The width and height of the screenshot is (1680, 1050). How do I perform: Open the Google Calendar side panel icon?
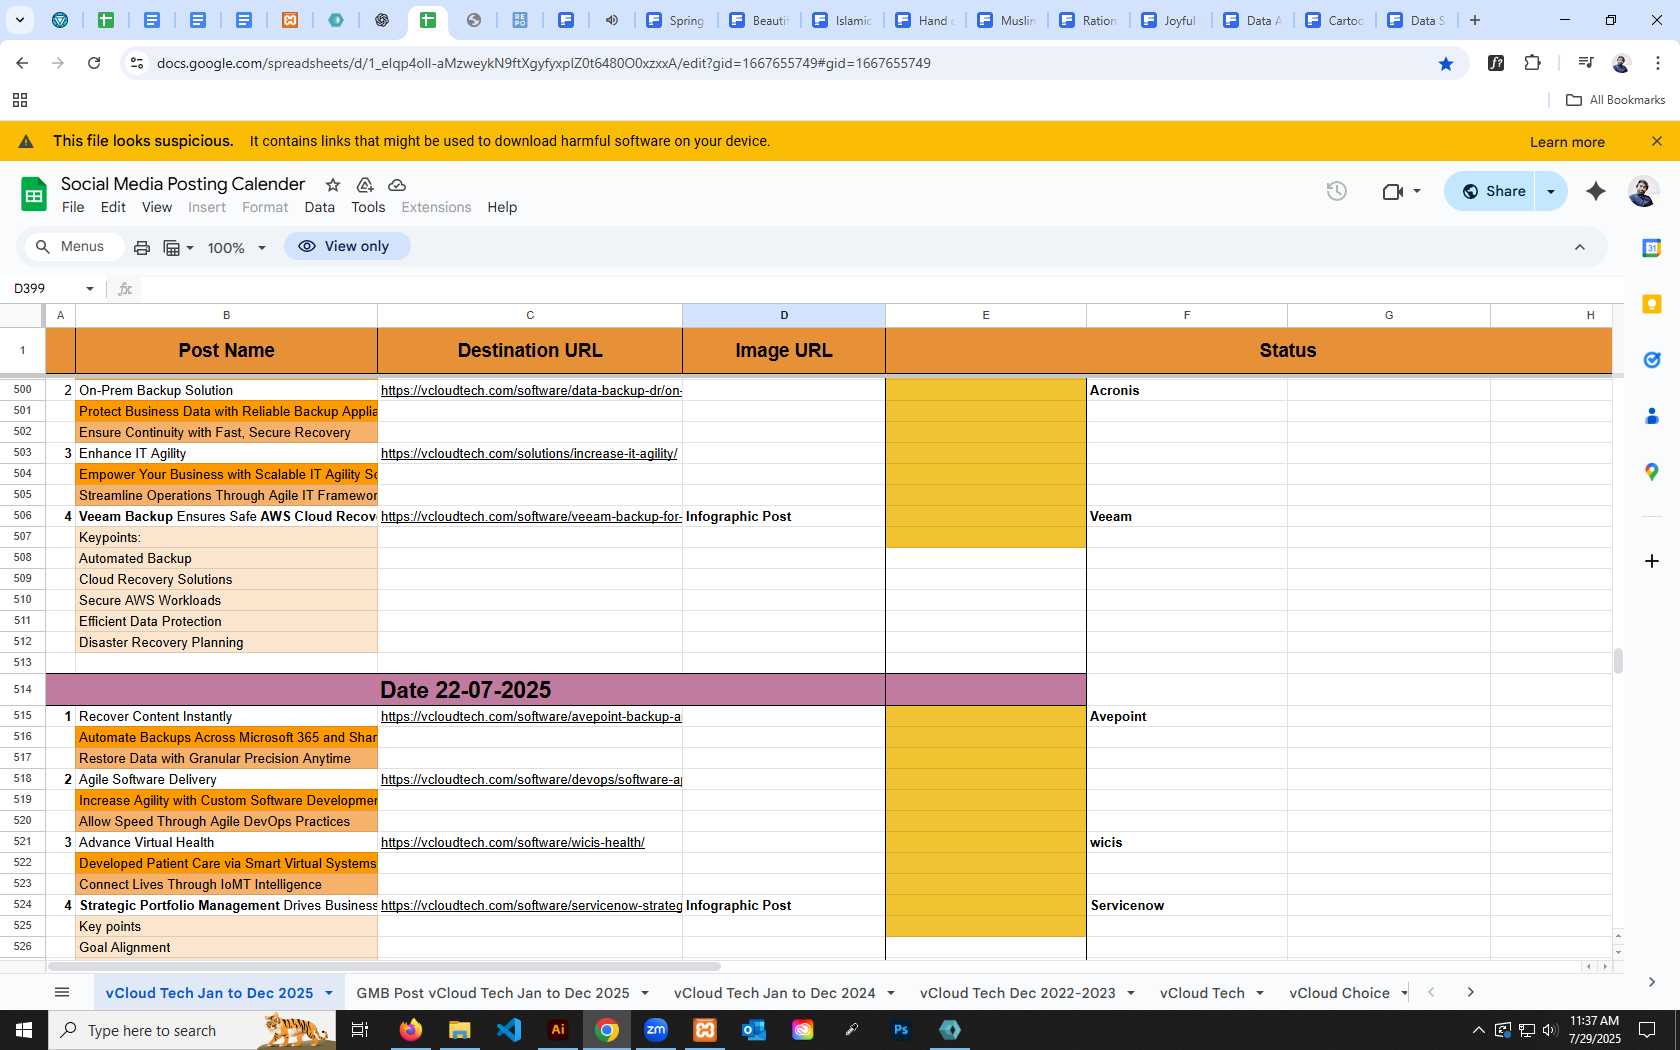tap(1652, 248)
